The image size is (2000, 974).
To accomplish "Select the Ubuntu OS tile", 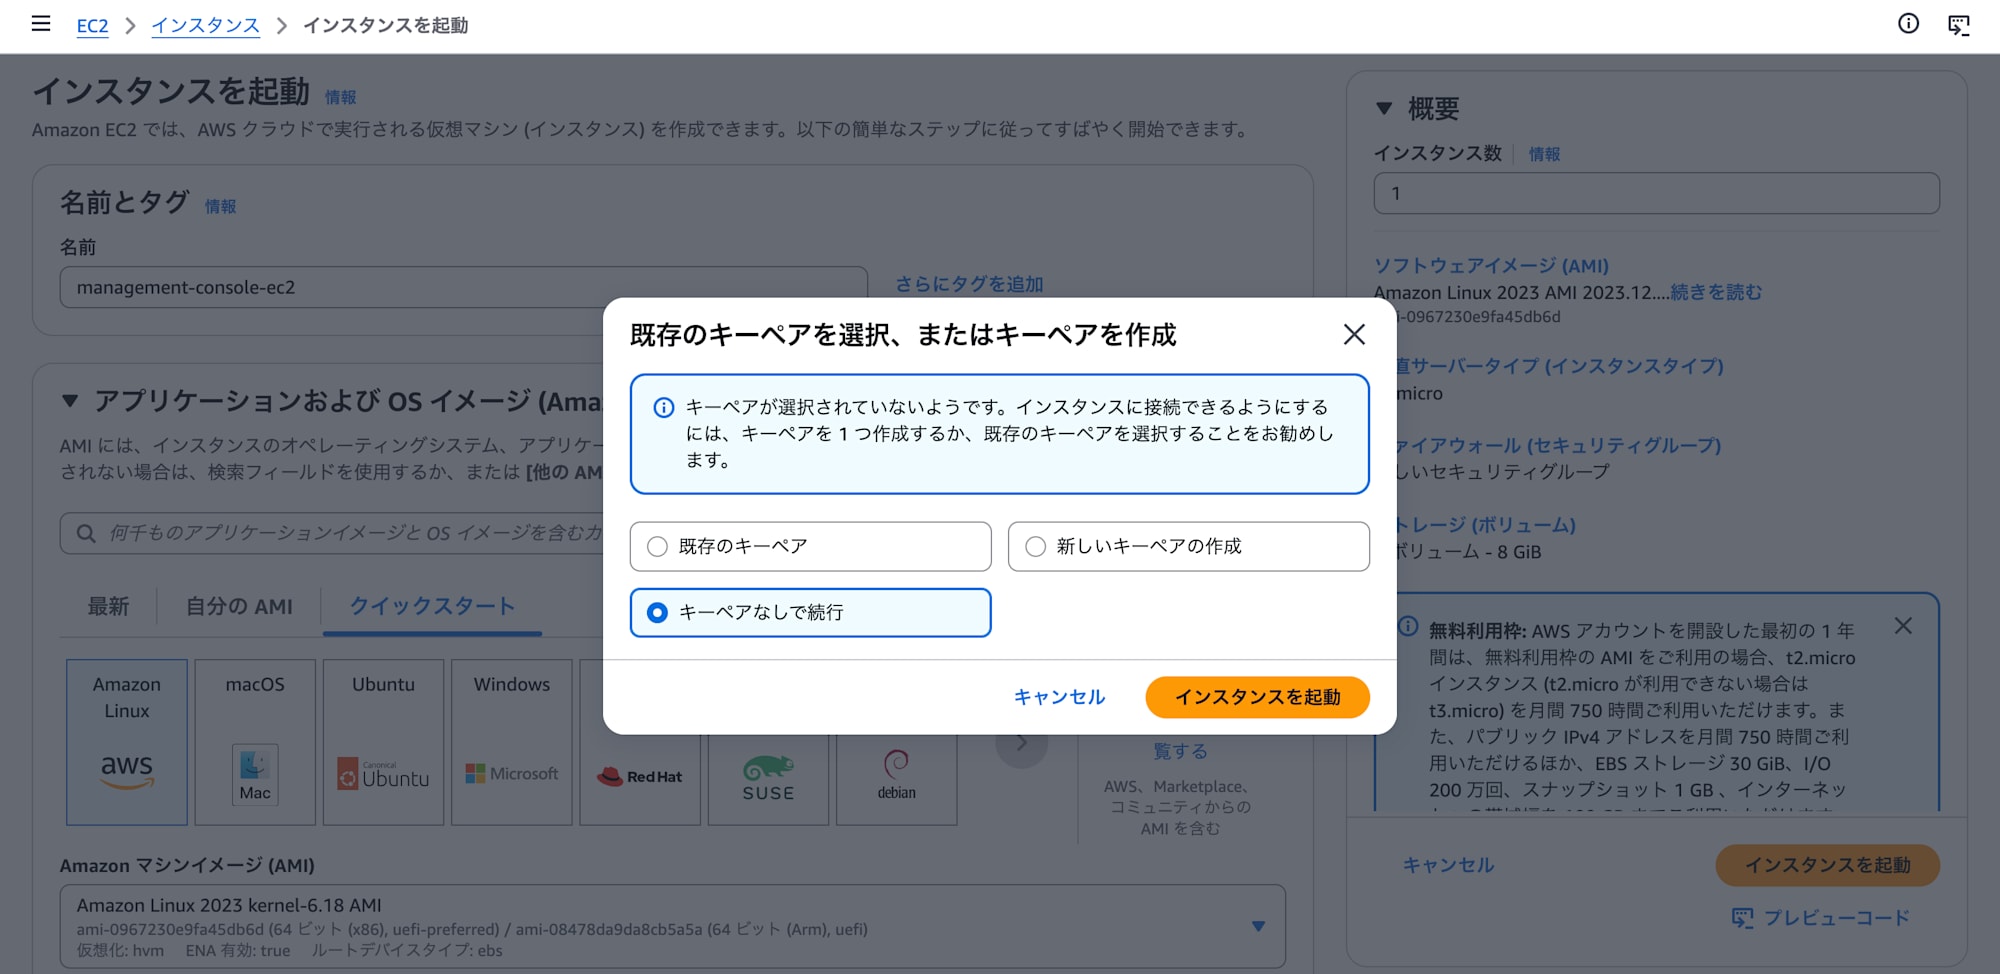I will pyautogui.click(x=383, y=742).
